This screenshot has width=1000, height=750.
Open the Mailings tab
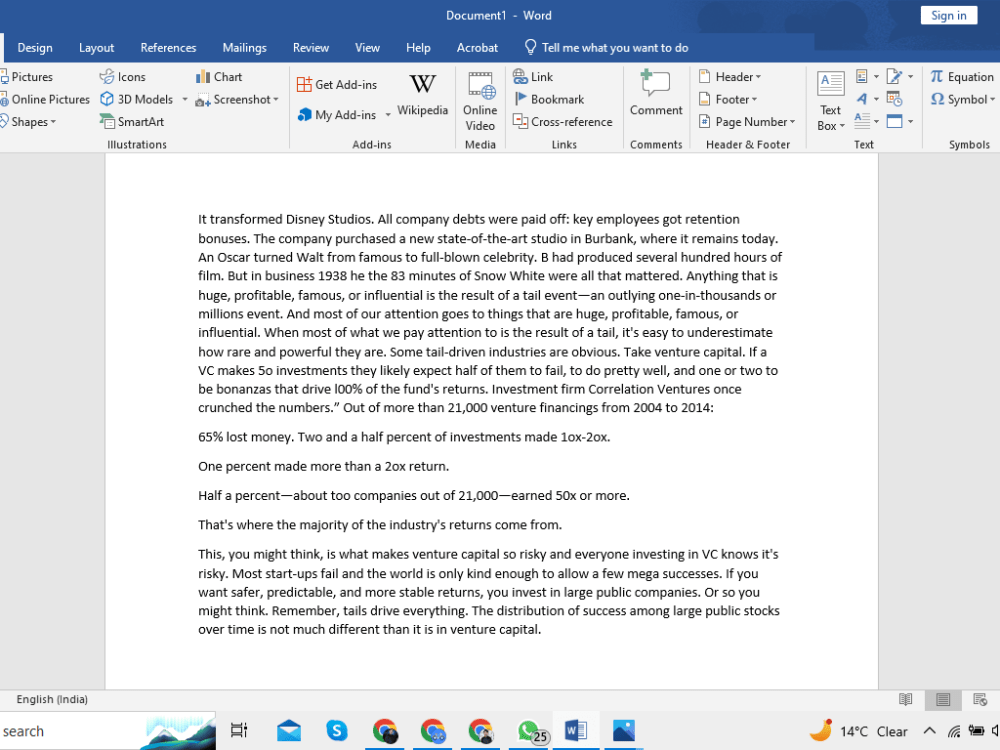(244, 48)
